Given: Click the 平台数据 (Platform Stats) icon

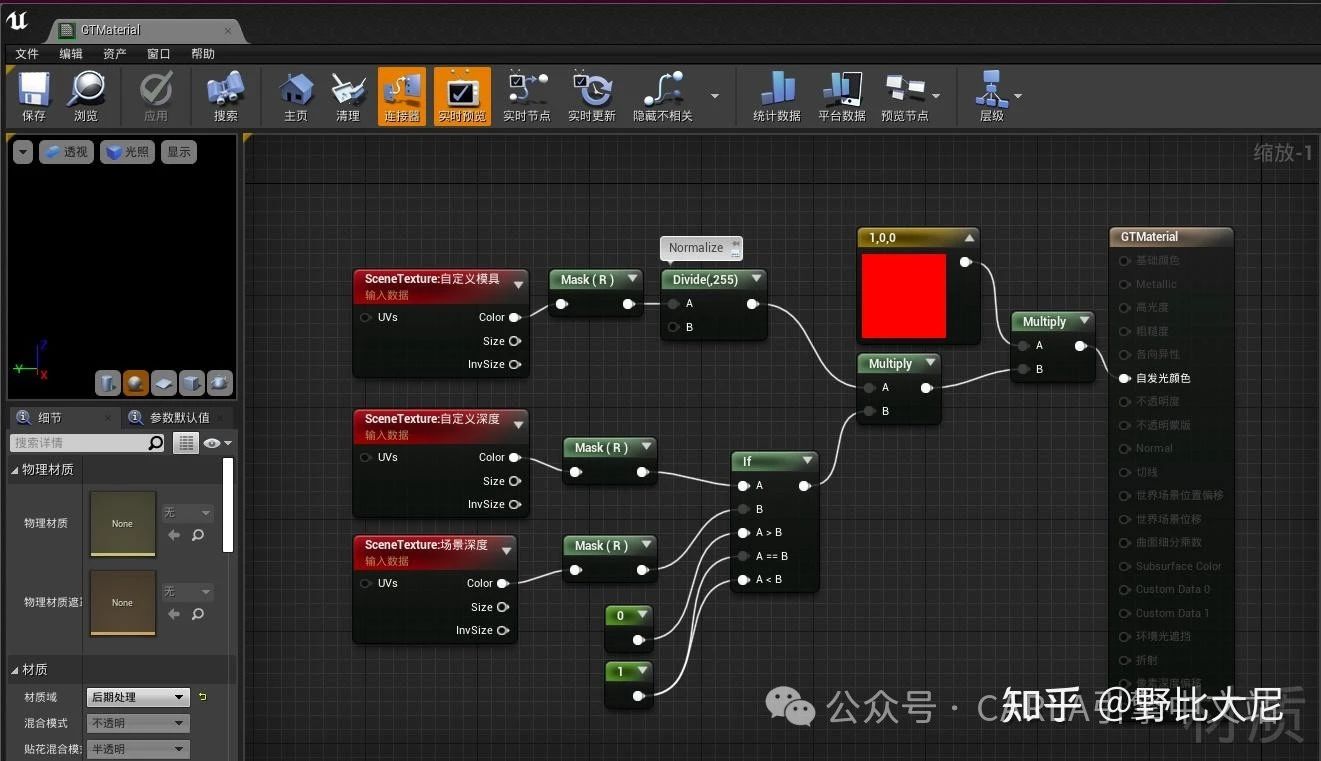Looking at the screenshot, I should point(841,92).
